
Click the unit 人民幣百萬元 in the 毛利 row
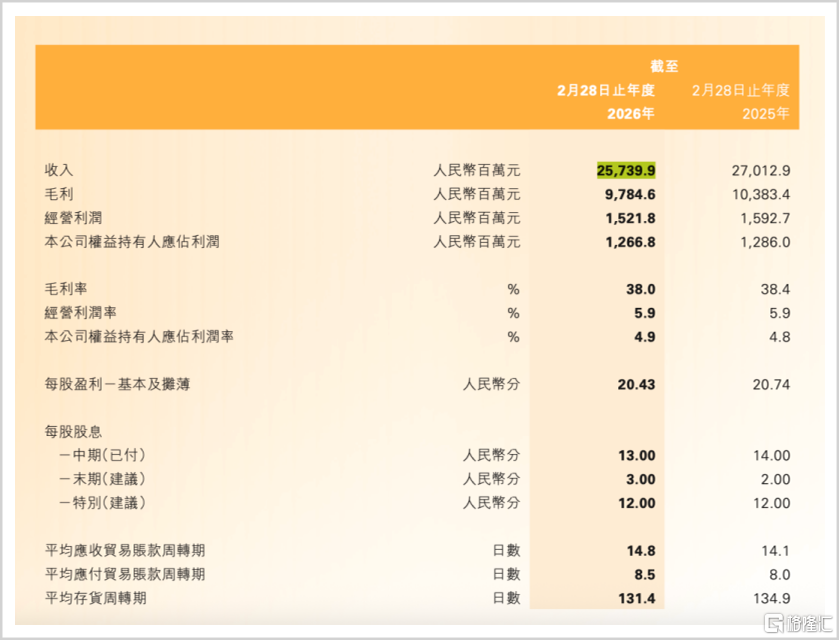tap(477, 194)
